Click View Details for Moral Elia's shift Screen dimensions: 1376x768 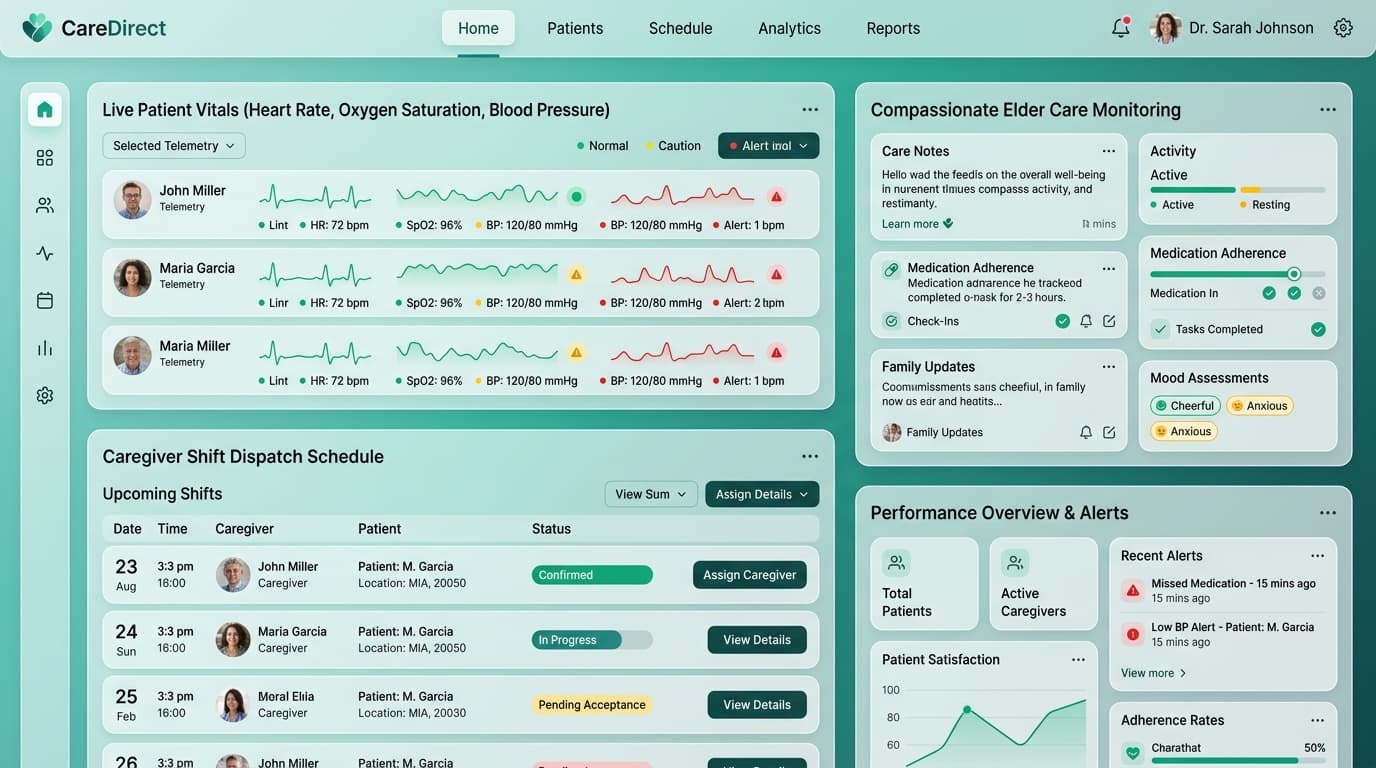click(757, 705)
